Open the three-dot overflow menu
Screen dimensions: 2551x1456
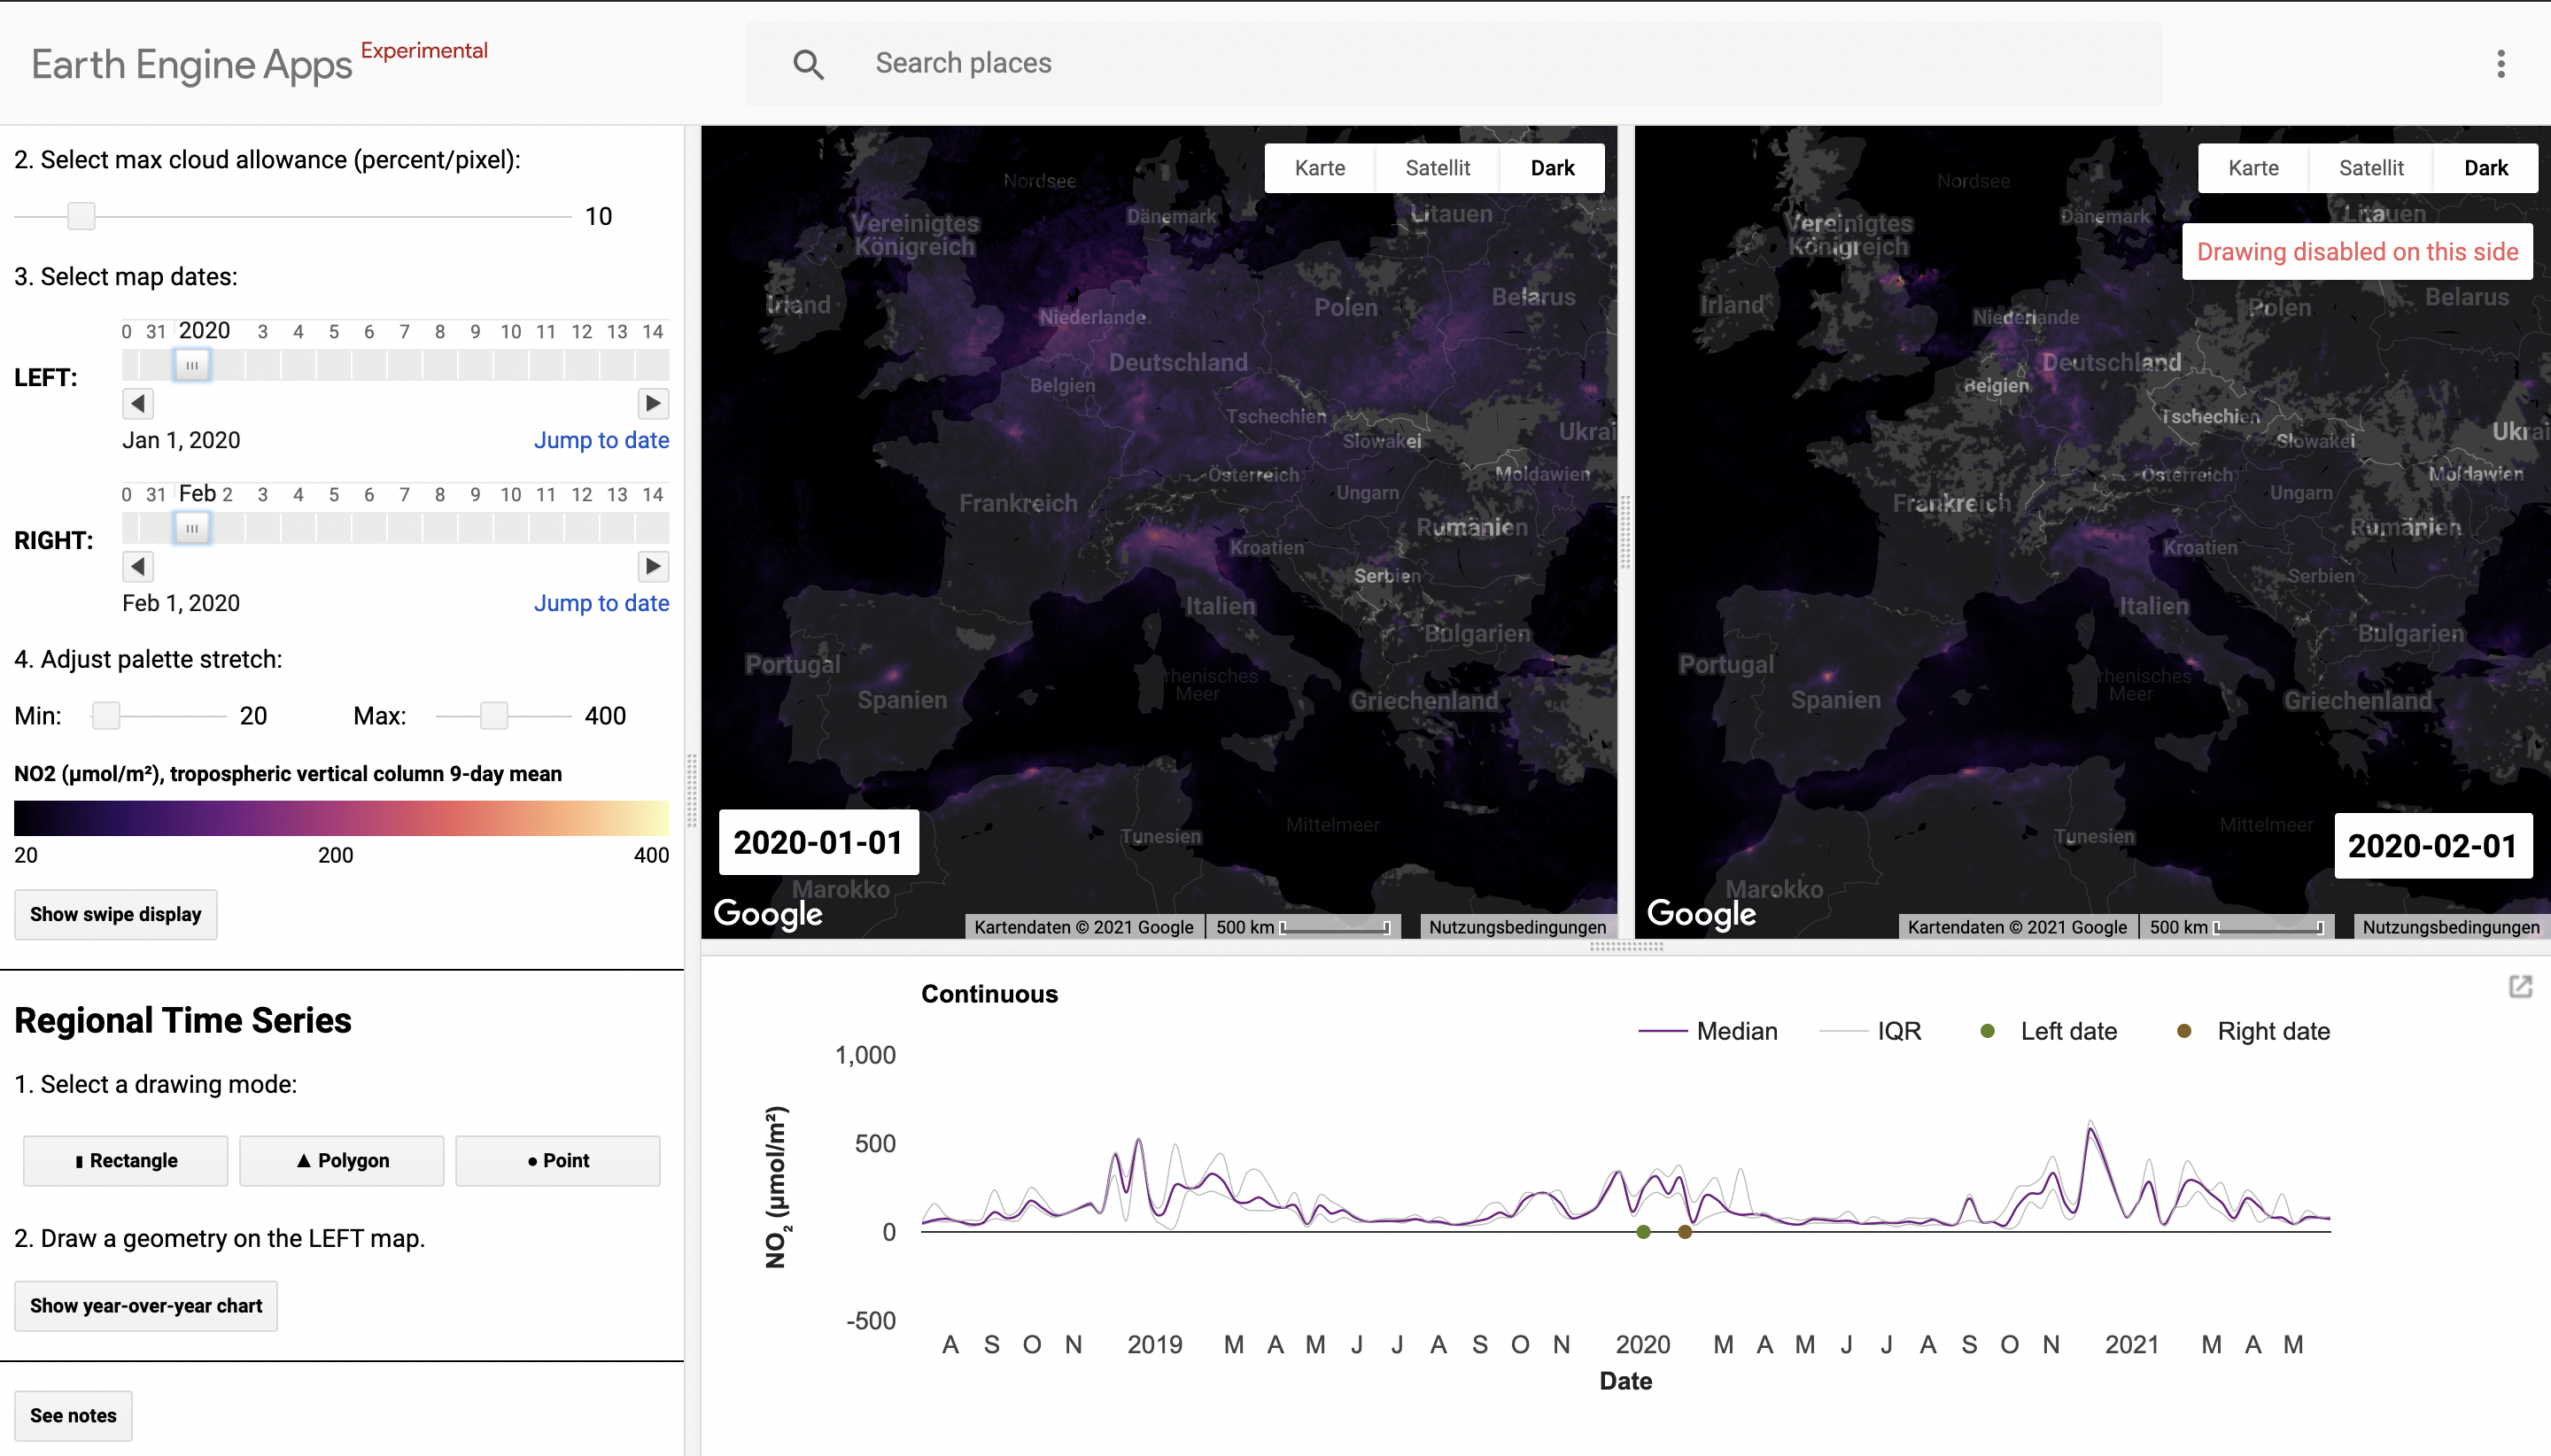point(2500,64)
